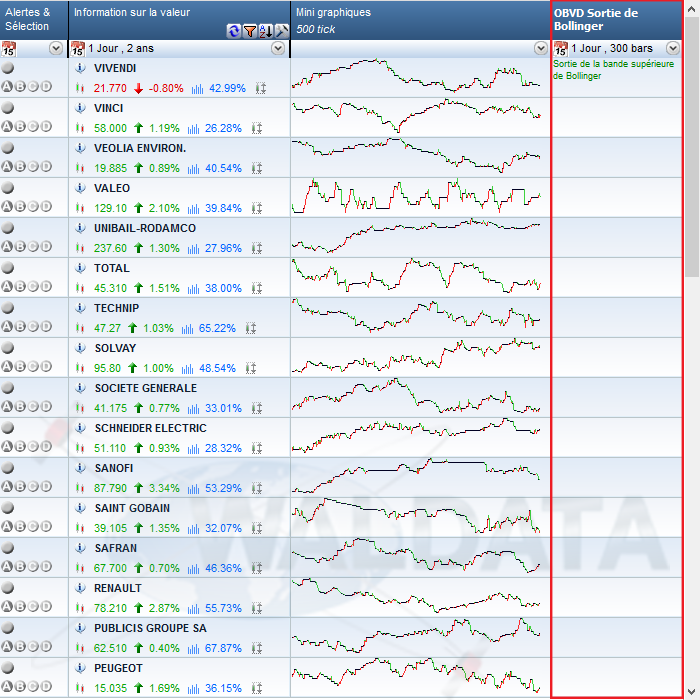Toggle selection C for TOTAL

33,287
